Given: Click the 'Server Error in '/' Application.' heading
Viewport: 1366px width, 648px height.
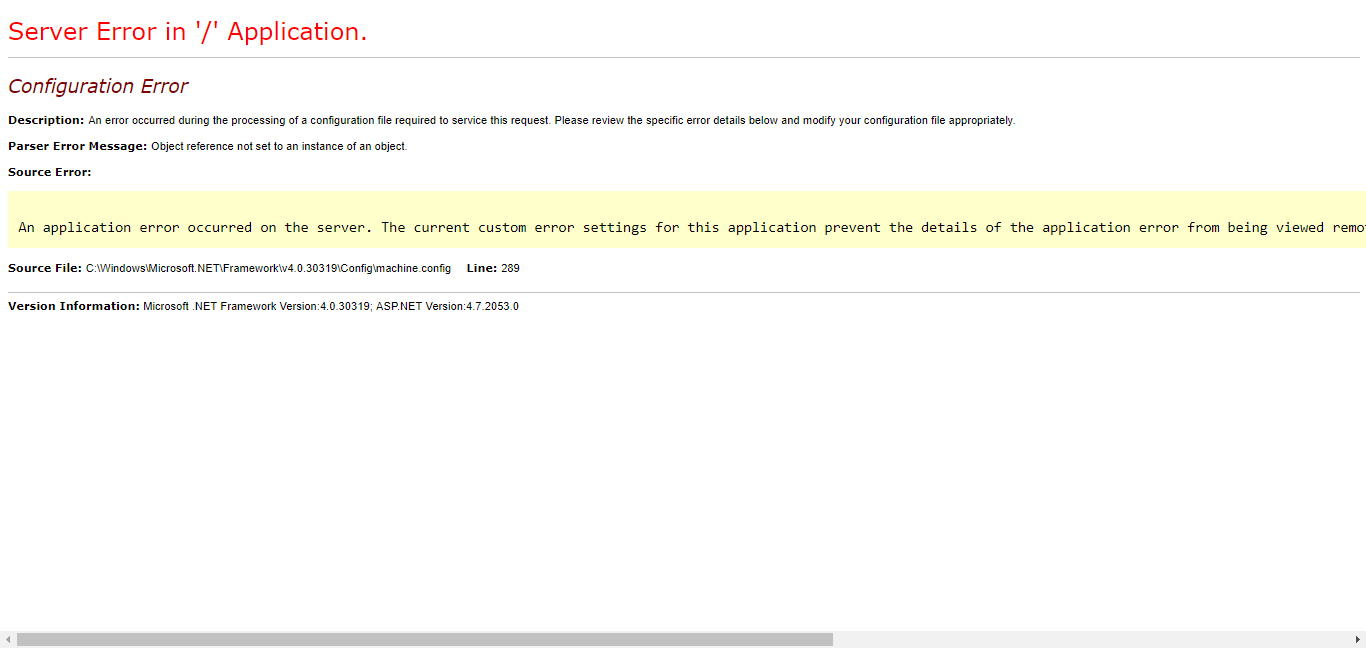Looking at the screenshot, I should tap(187, 32).
